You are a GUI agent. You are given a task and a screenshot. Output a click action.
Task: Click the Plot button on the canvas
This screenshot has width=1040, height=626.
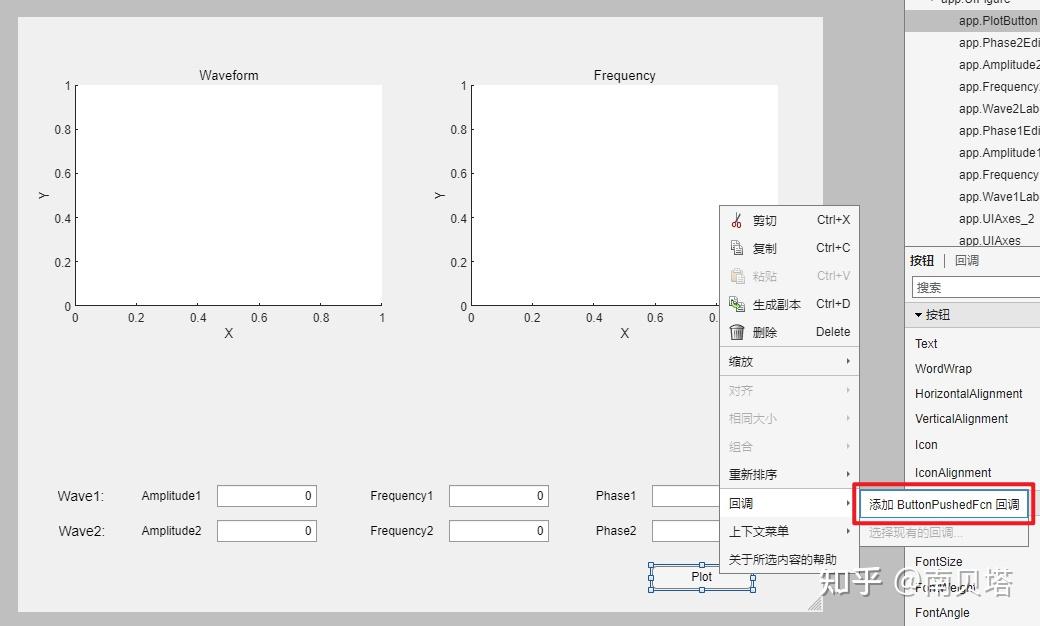[701, 577]
